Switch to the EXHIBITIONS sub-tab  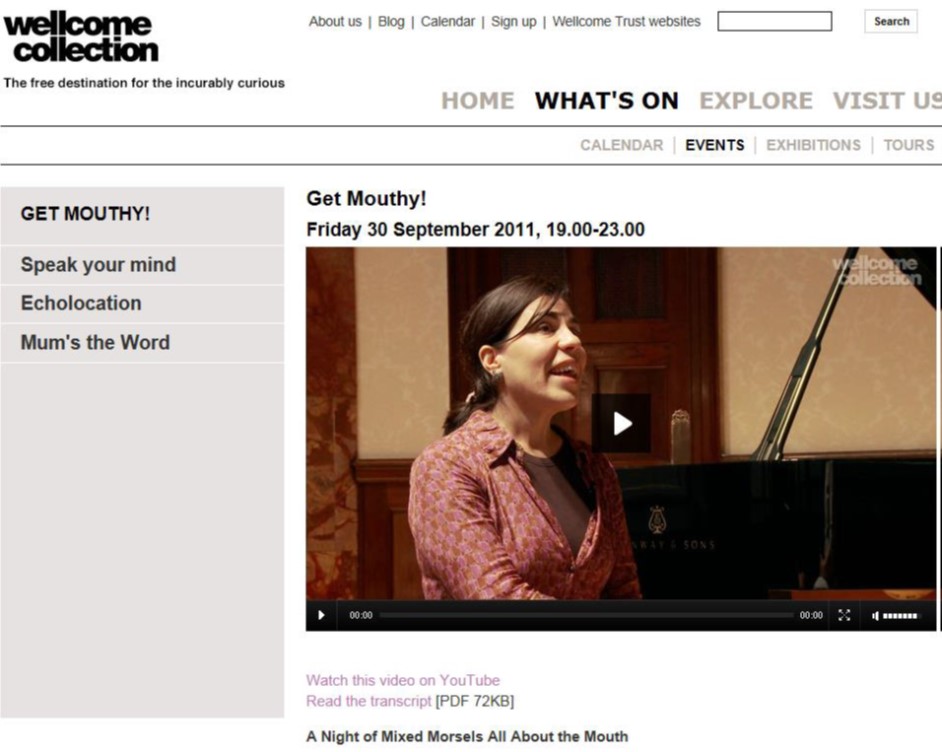[813, 145]
